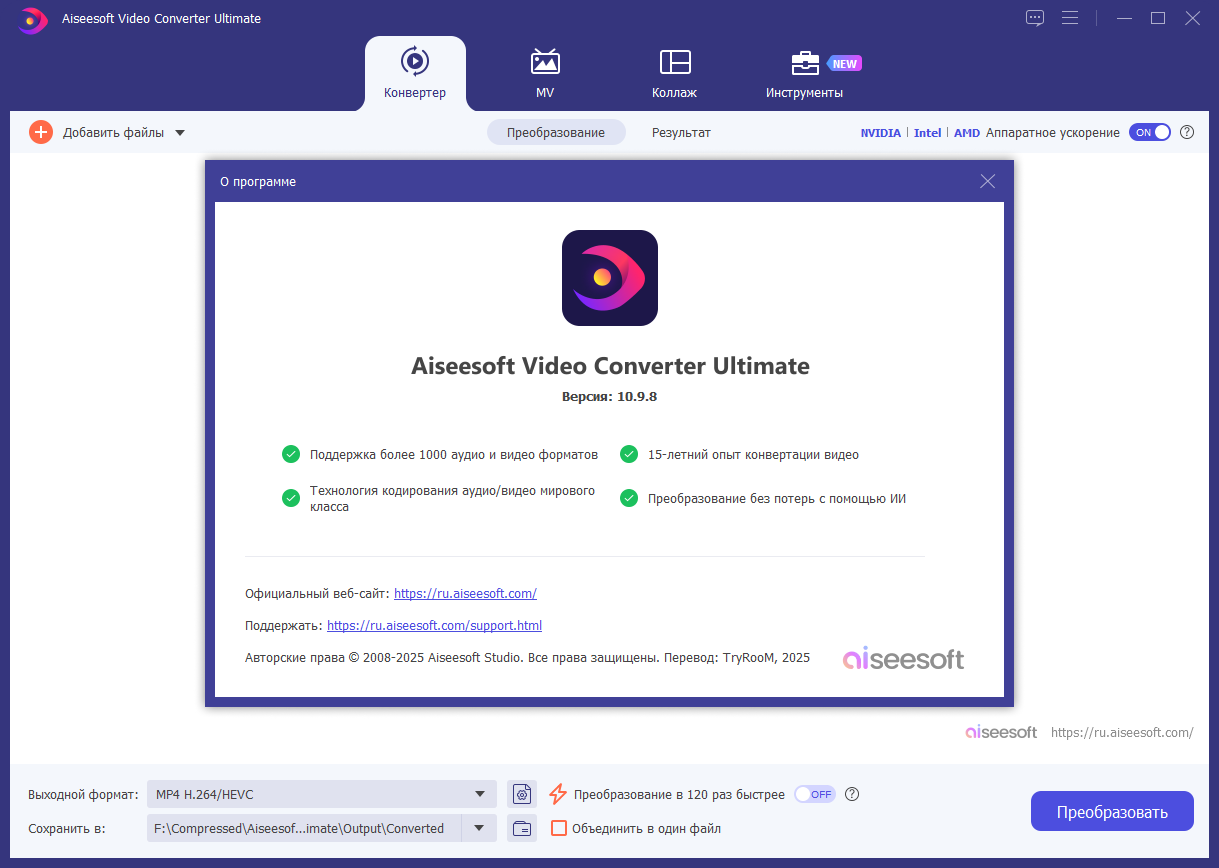Image resolution: width=1219 pixels, height=868 pixels.
Task: Click the save path field F:\Compressed
Action: point(303,828)
